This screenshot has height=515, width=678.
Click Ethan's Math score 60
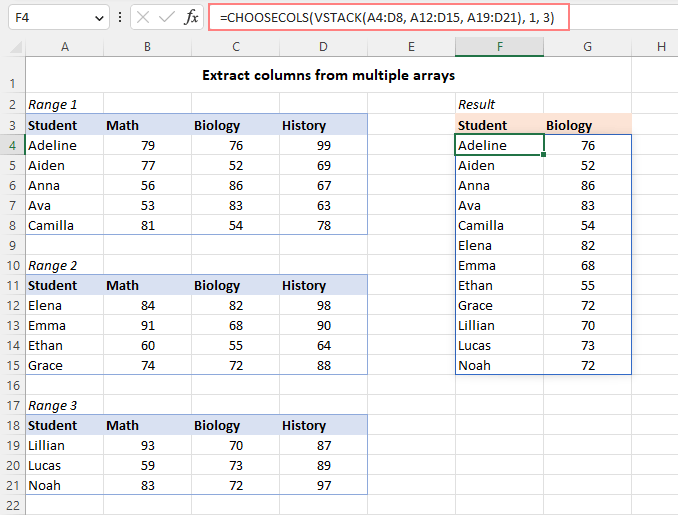[x=147, y=345]
